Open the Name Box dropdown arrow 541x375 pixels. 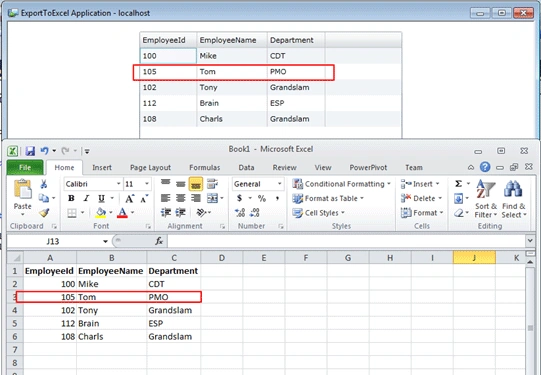105,241
